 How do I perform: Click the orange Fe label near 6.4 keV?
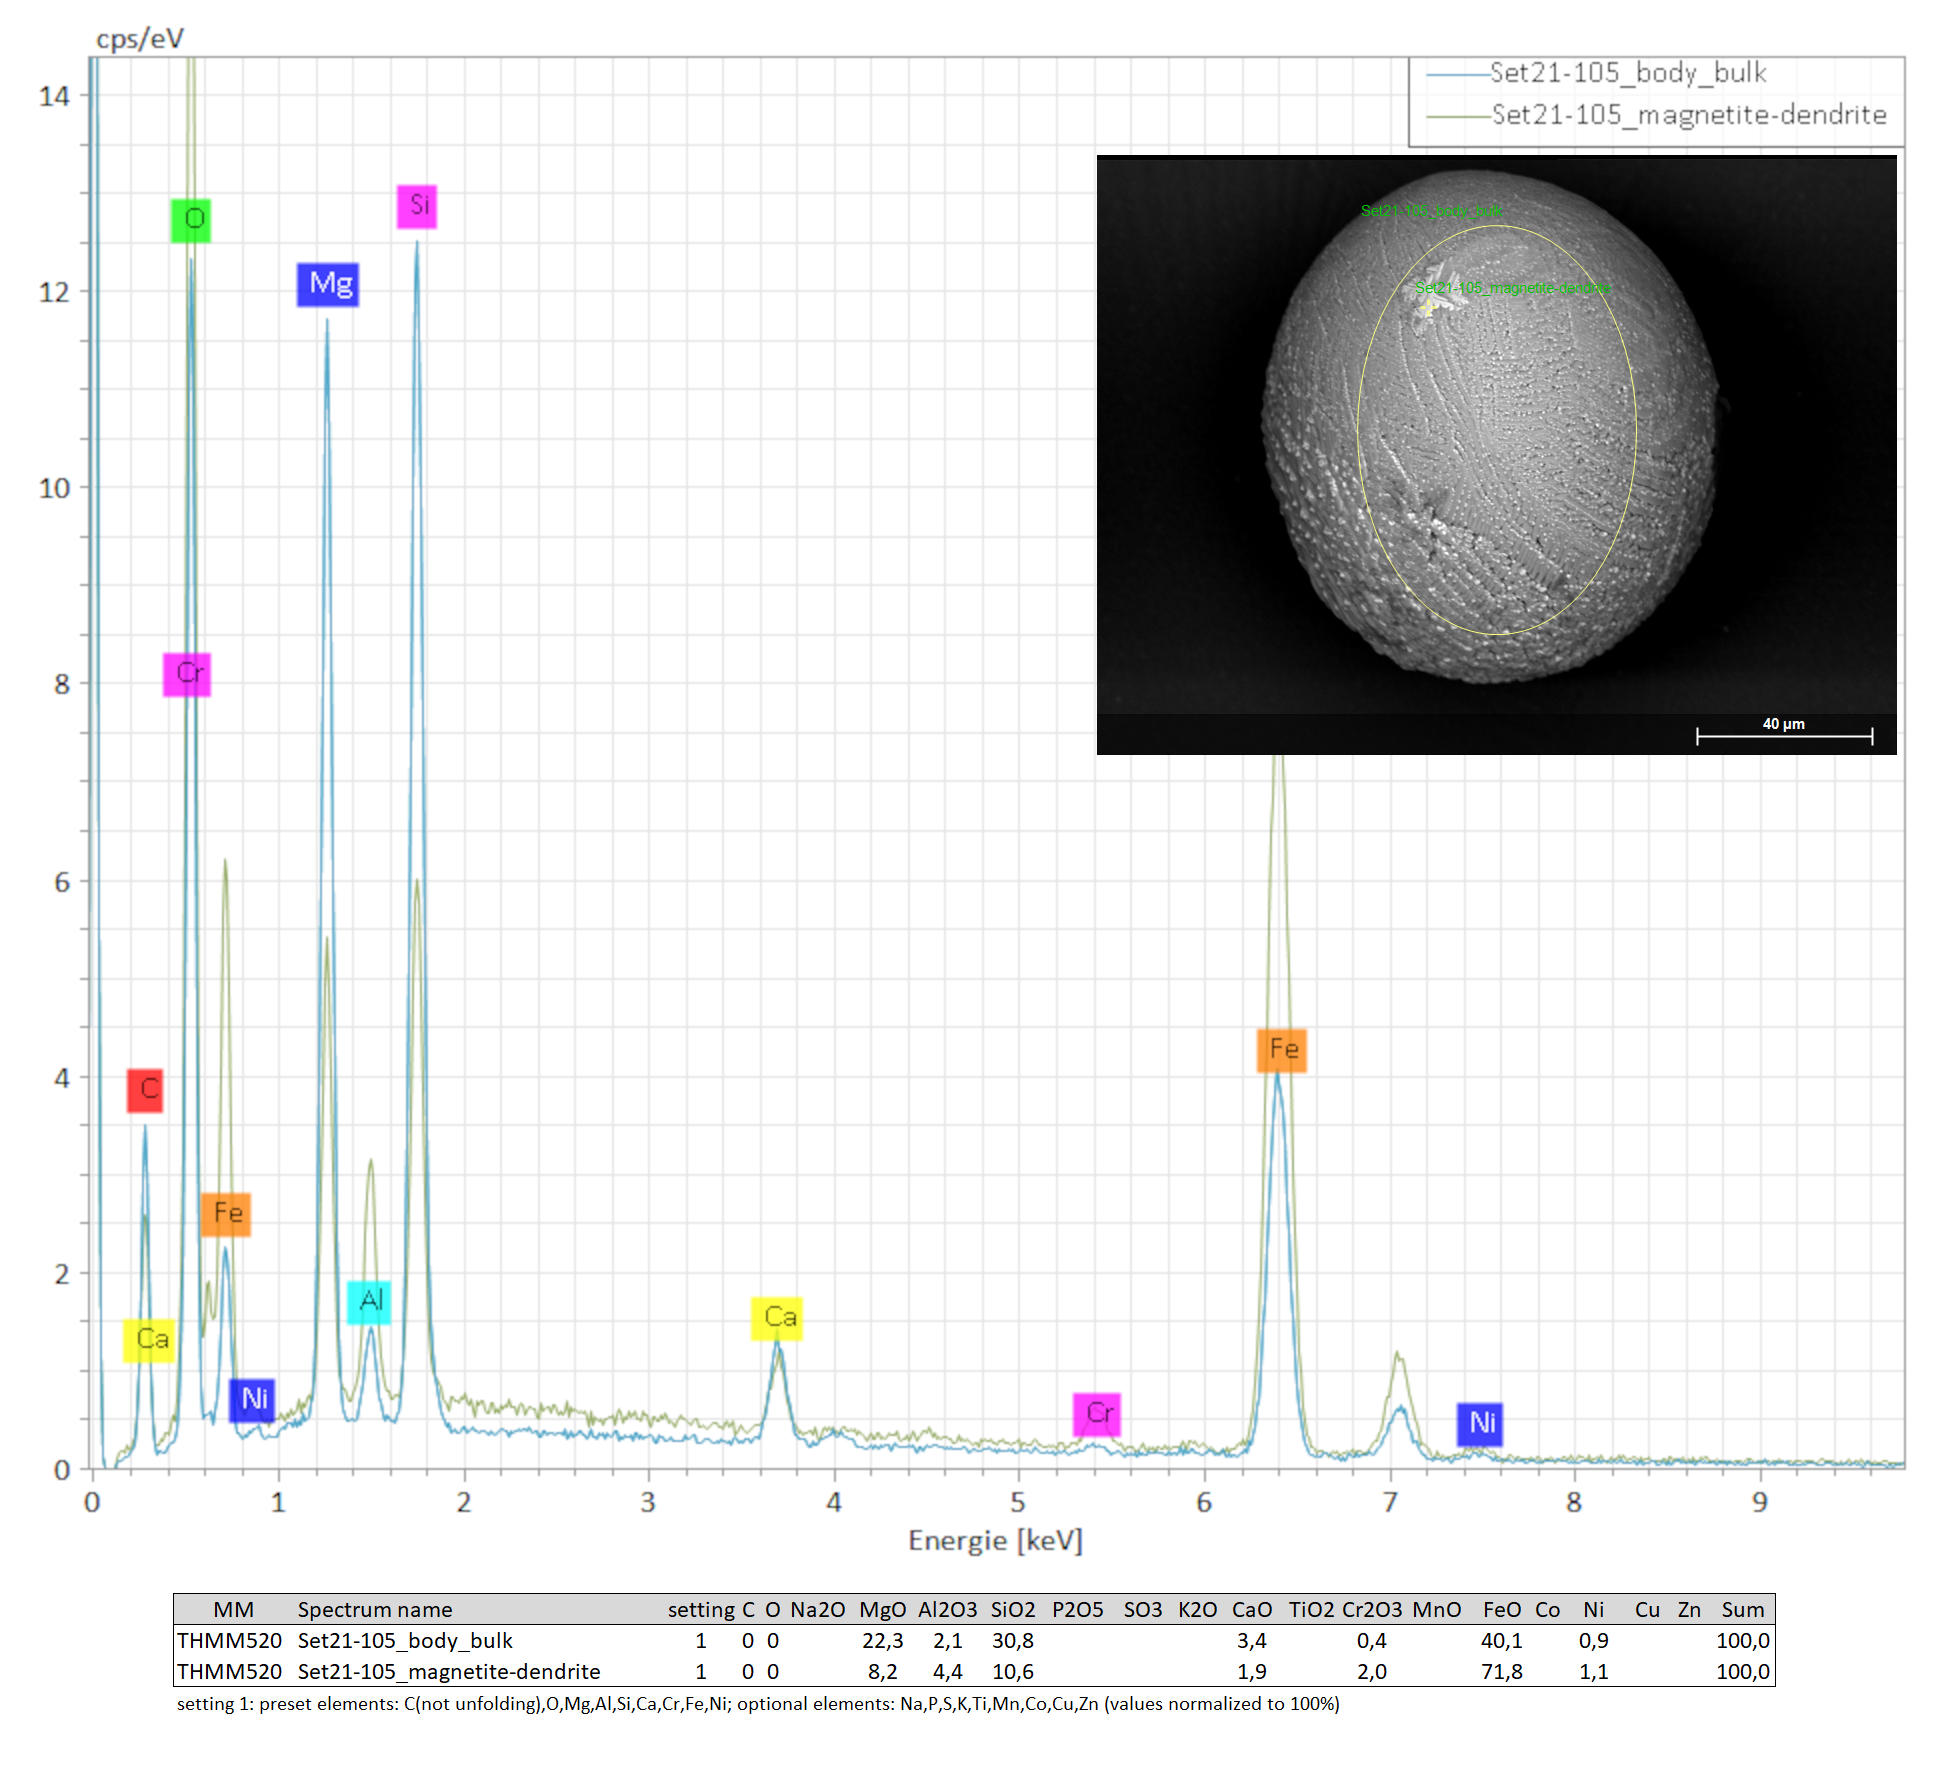1281,1049
